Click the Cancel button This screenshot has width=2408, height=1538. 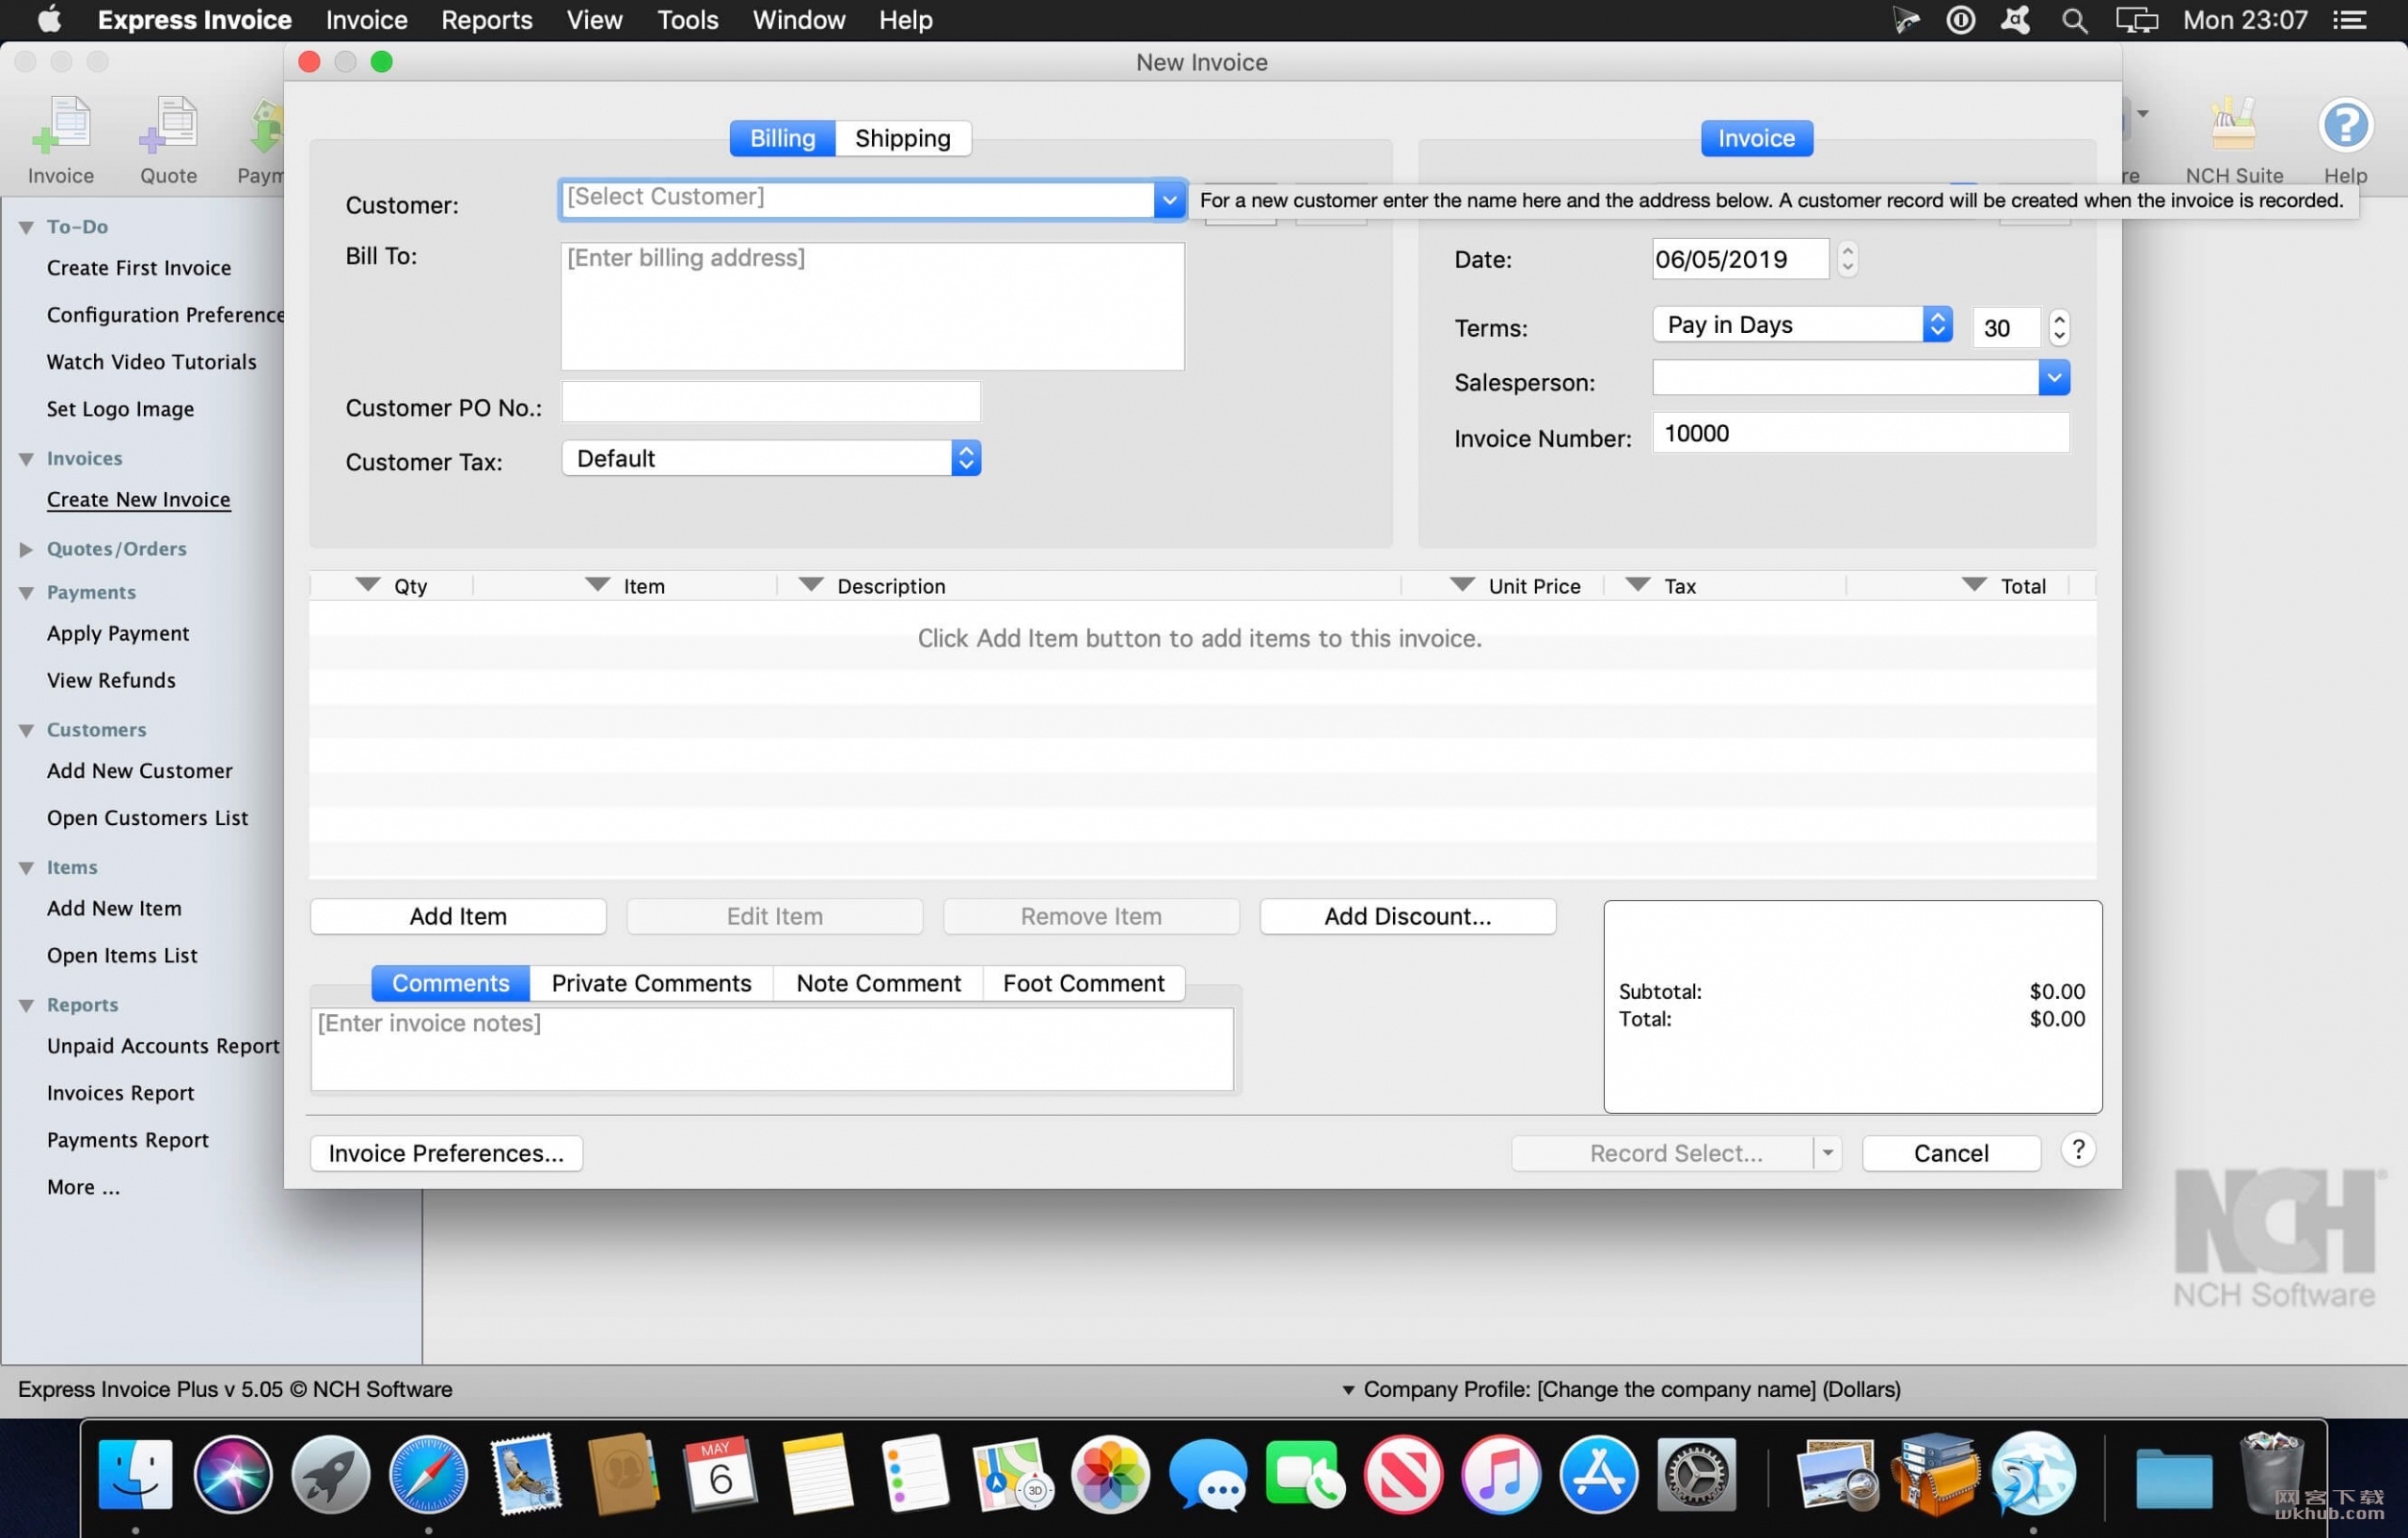pyautogui.click(x=1950, y=1153)
